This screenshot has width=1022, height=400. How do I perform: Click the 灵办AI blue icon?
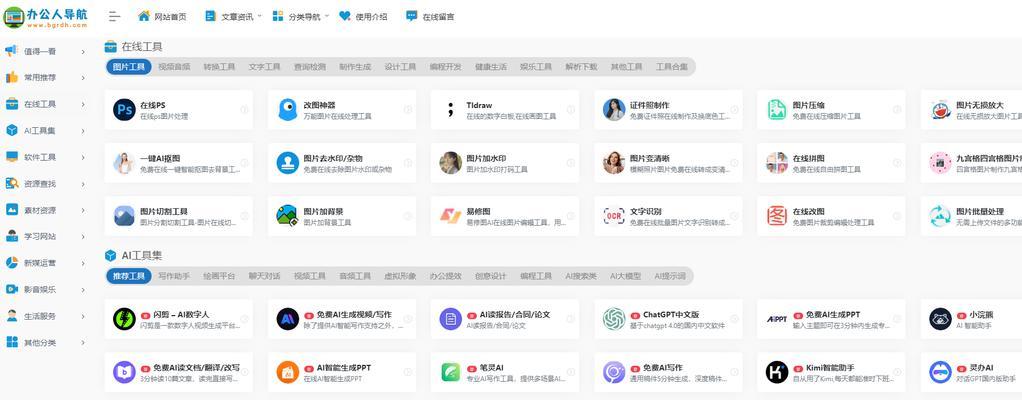coord(941,372)
